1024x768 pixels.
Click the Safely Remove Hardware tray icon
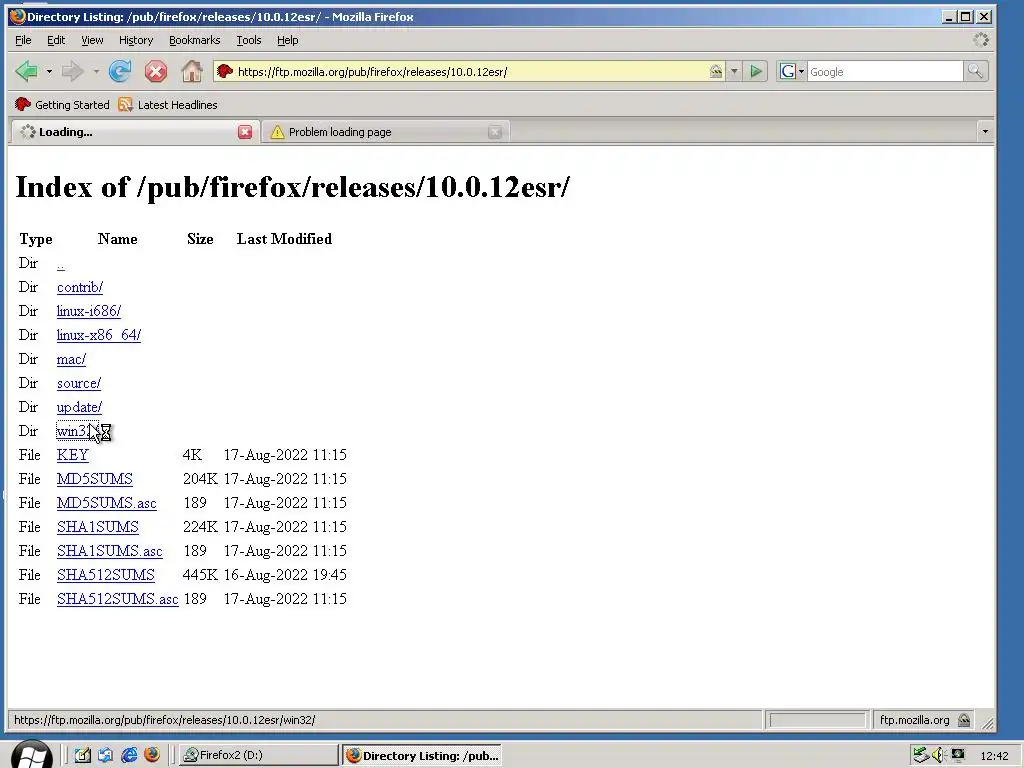pos(921,756)
